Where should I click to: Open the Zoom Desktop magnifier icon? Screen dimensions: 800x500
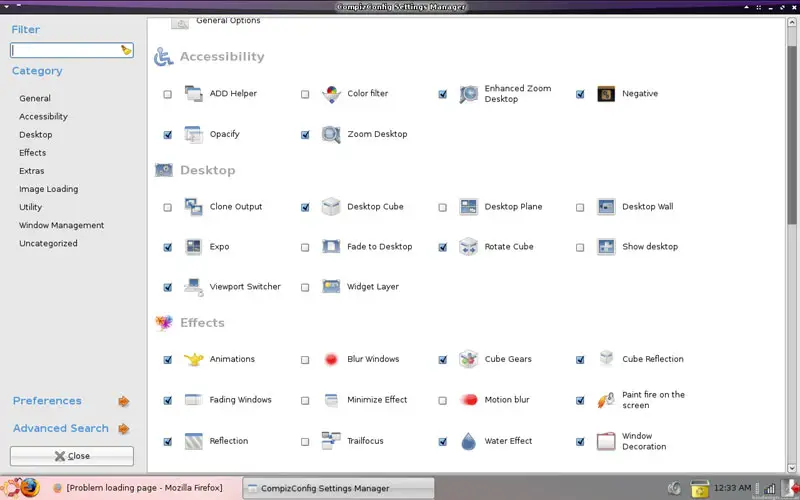click(x=331, y=135)
